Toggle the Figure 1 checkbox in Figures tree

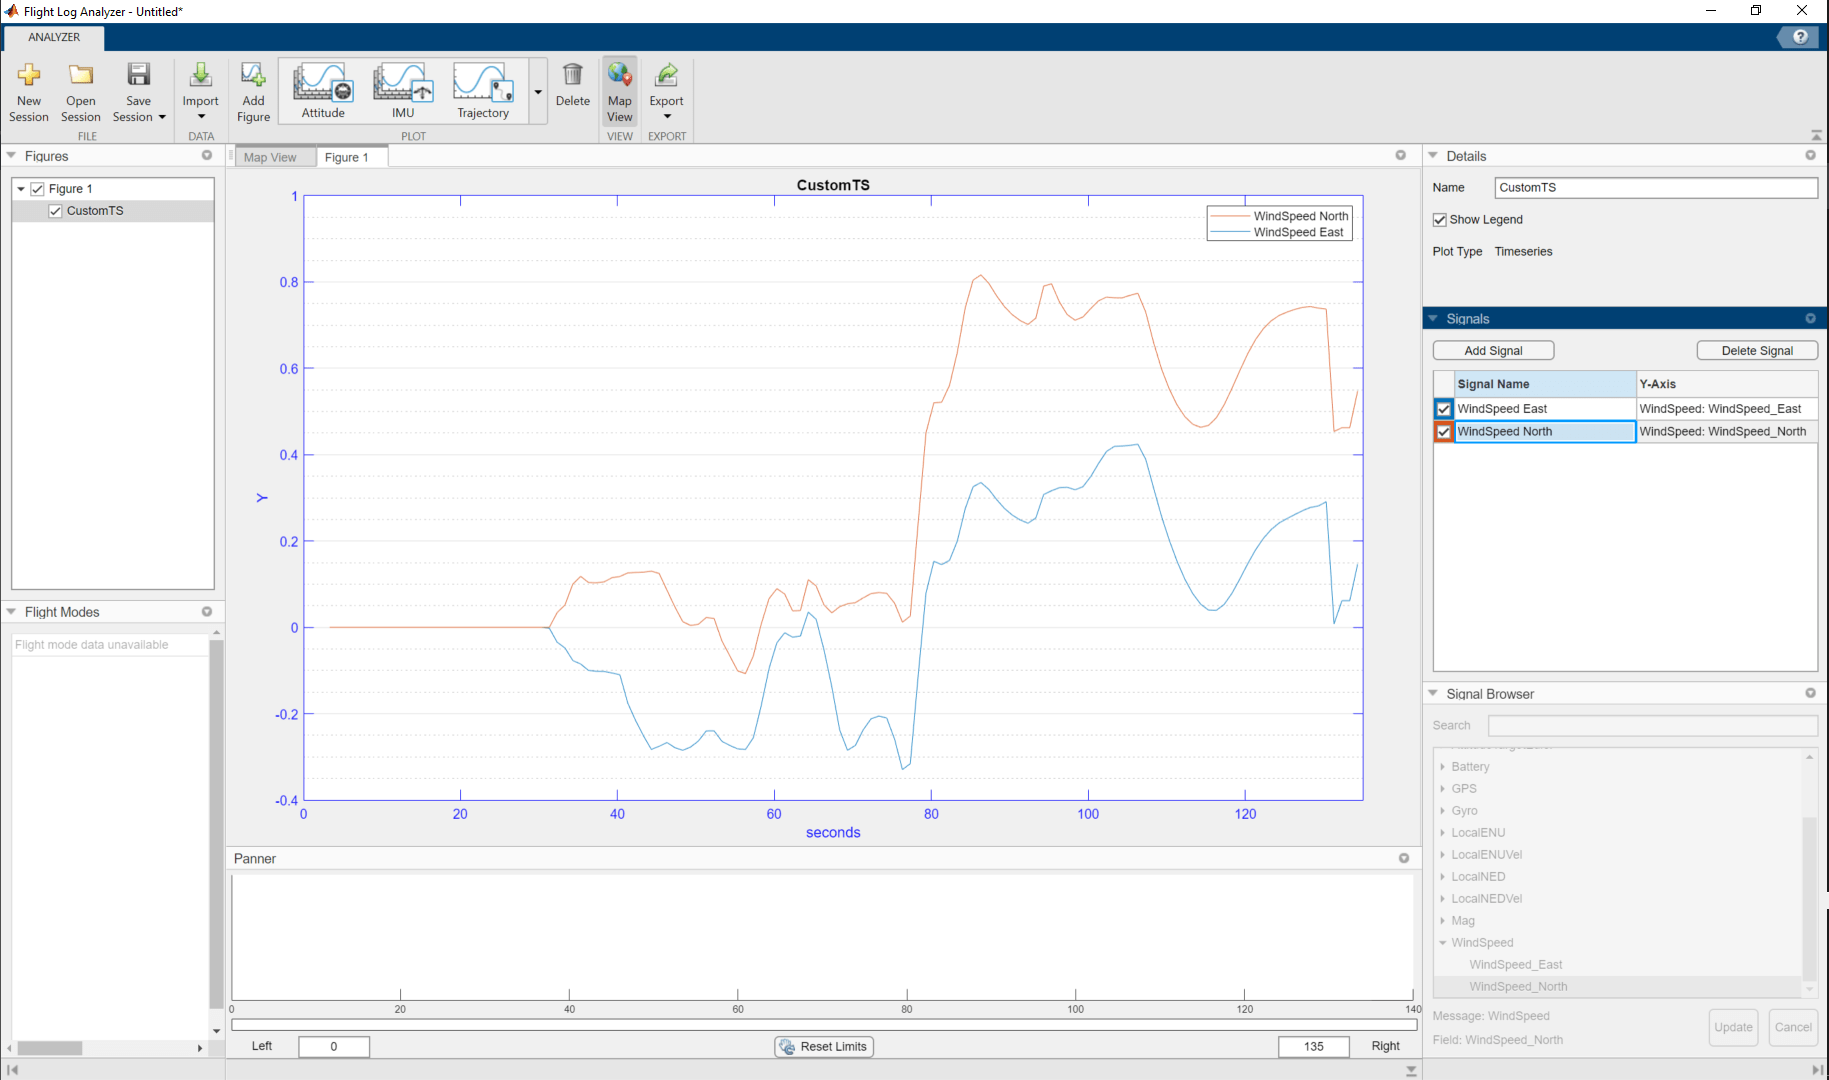point(38,189)
